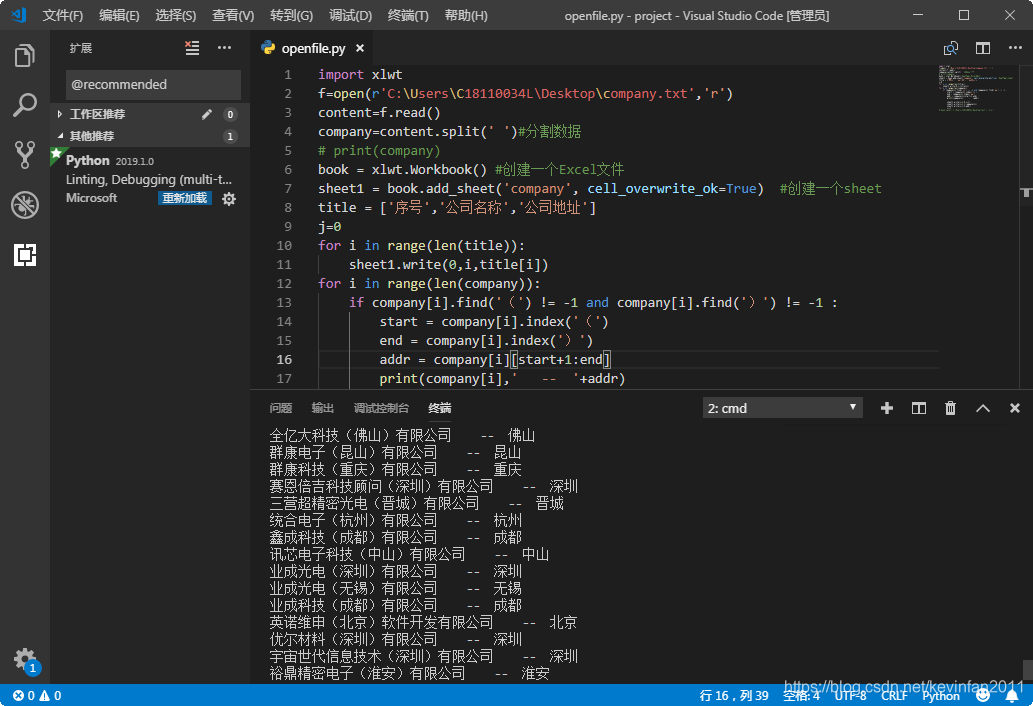Open editor more actions menu

click(1015, 48)
